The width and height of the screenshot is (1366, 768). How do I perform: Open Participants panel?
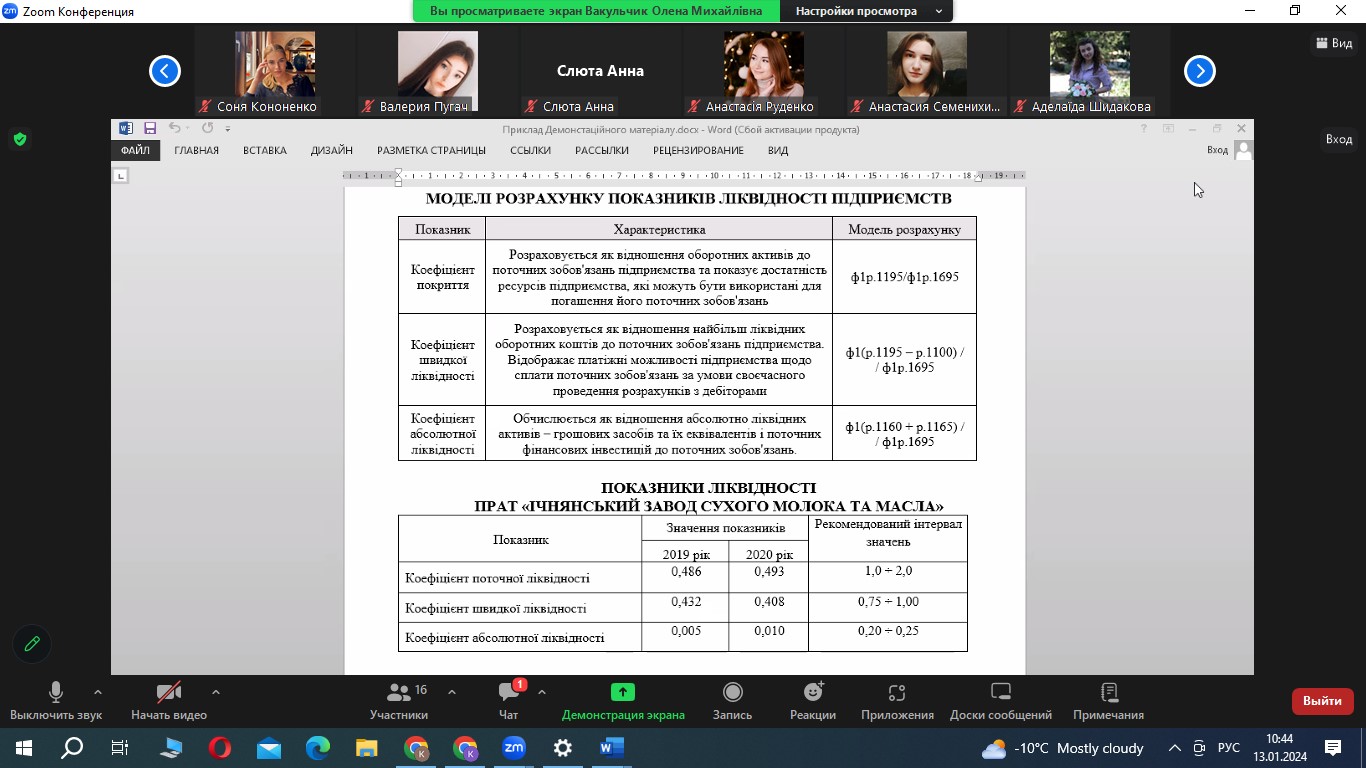pos(399,701)
